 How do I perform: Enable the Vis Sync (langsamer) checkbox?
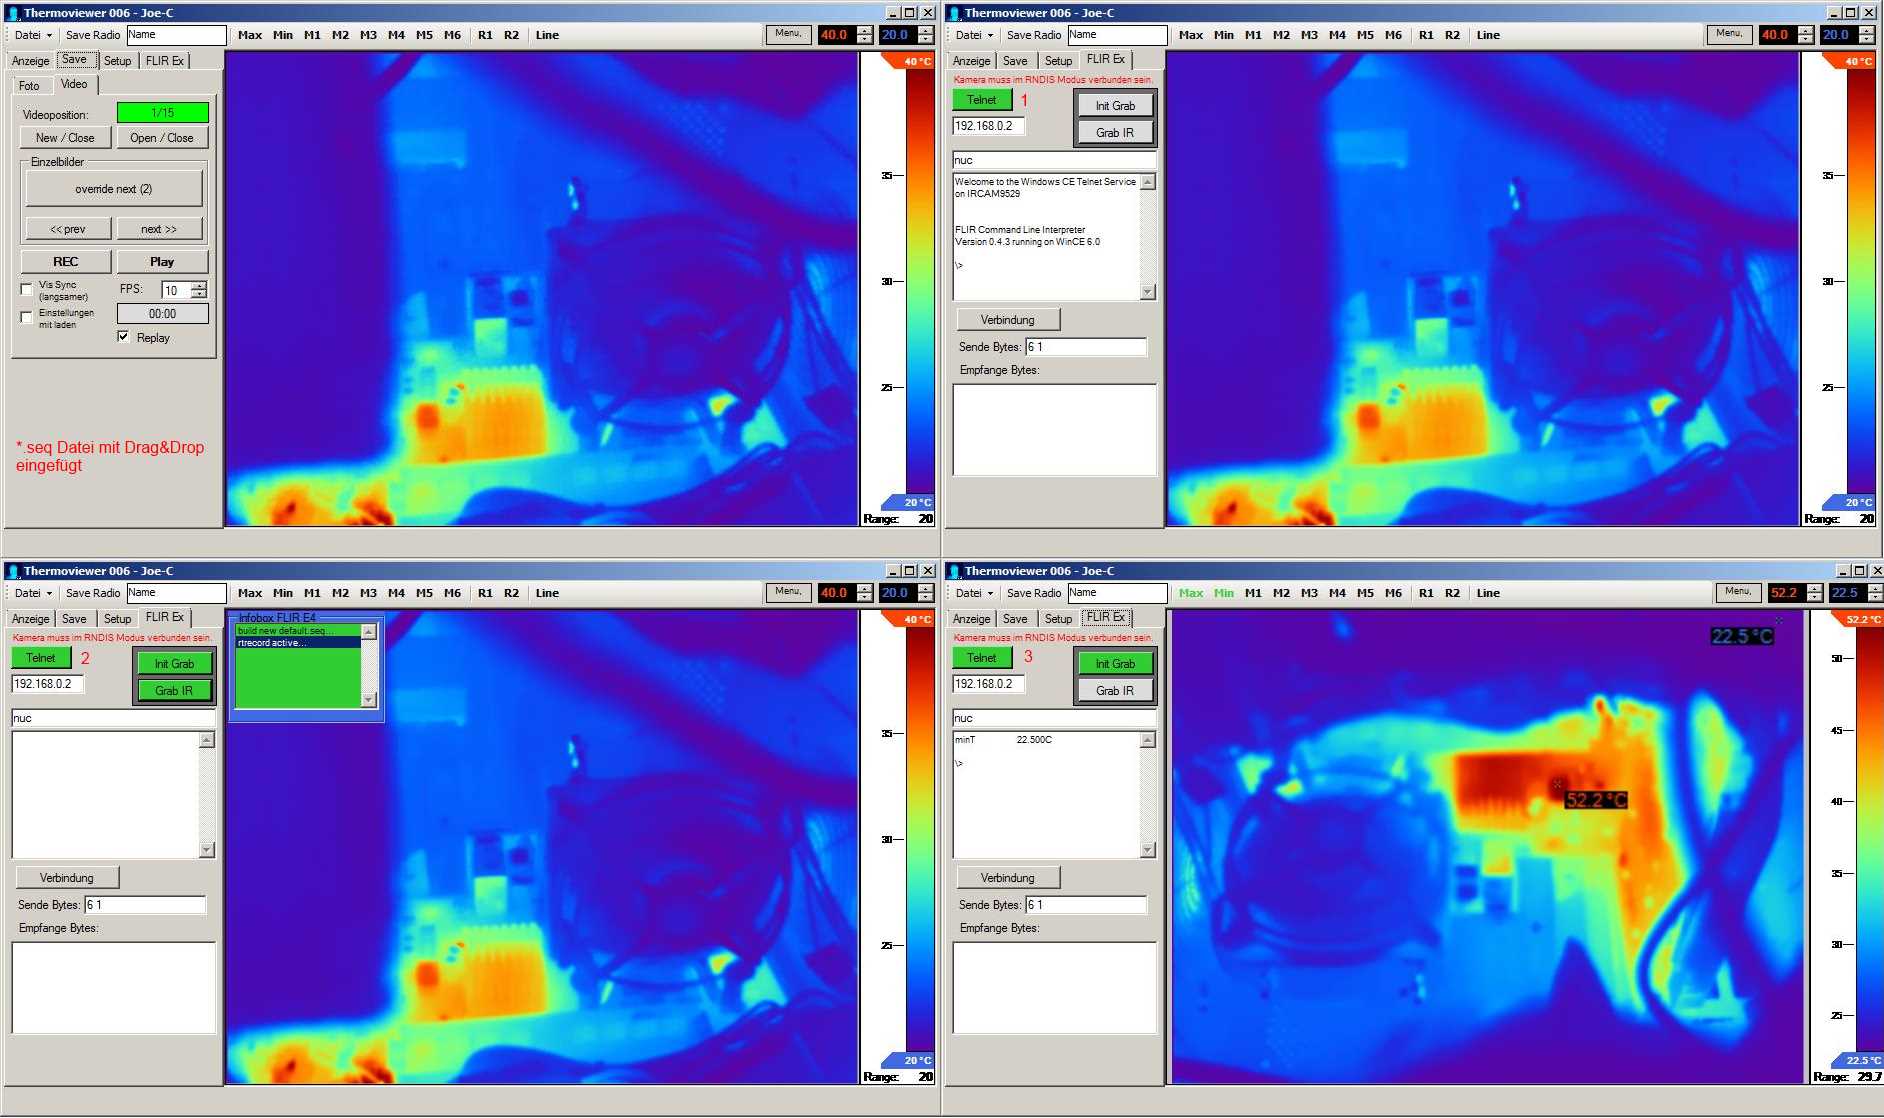[27, 289]
